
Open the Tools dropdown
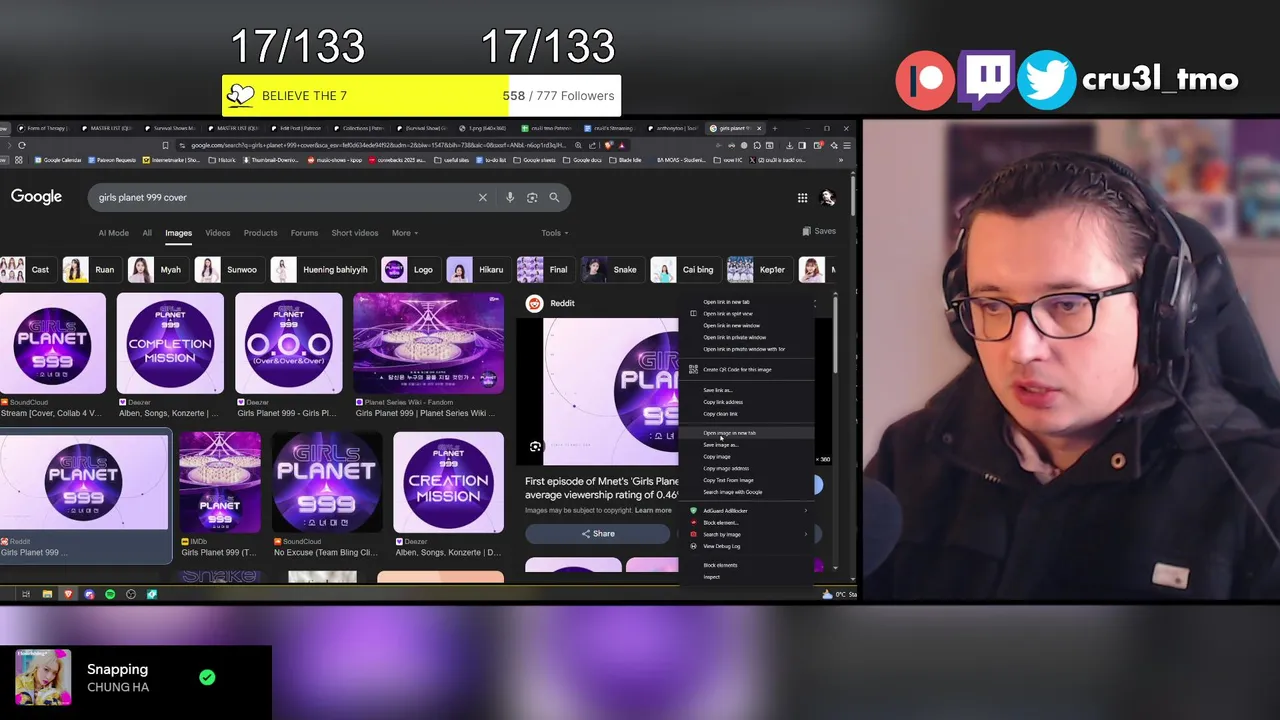pyautogui.click(x=555, y=233)
